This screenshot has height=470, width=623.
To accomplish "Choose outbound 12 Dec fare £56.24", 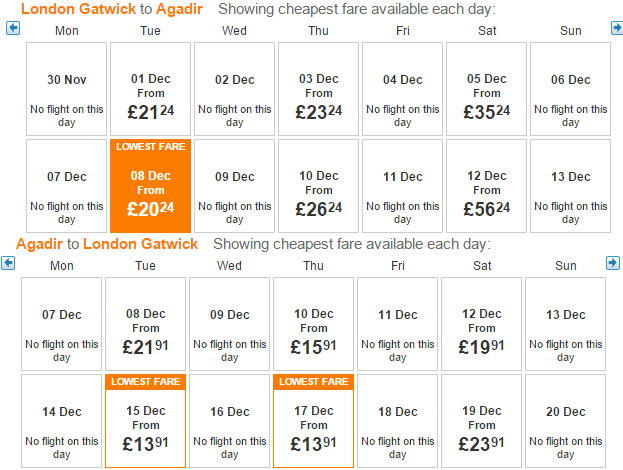I will tap(486, 186).
